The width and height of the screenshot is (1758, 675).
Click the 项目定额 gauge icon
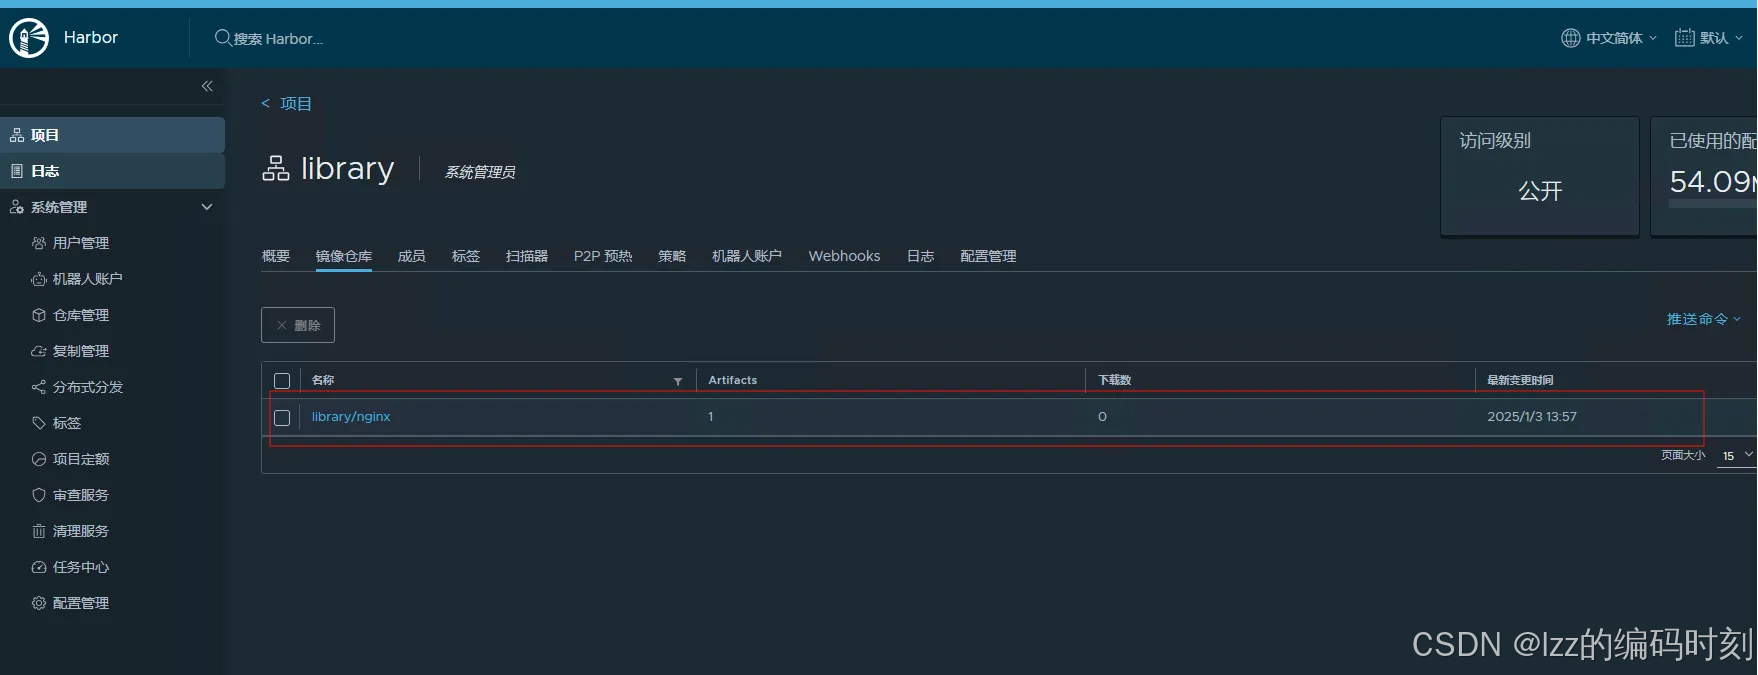(x=39, y=459)
